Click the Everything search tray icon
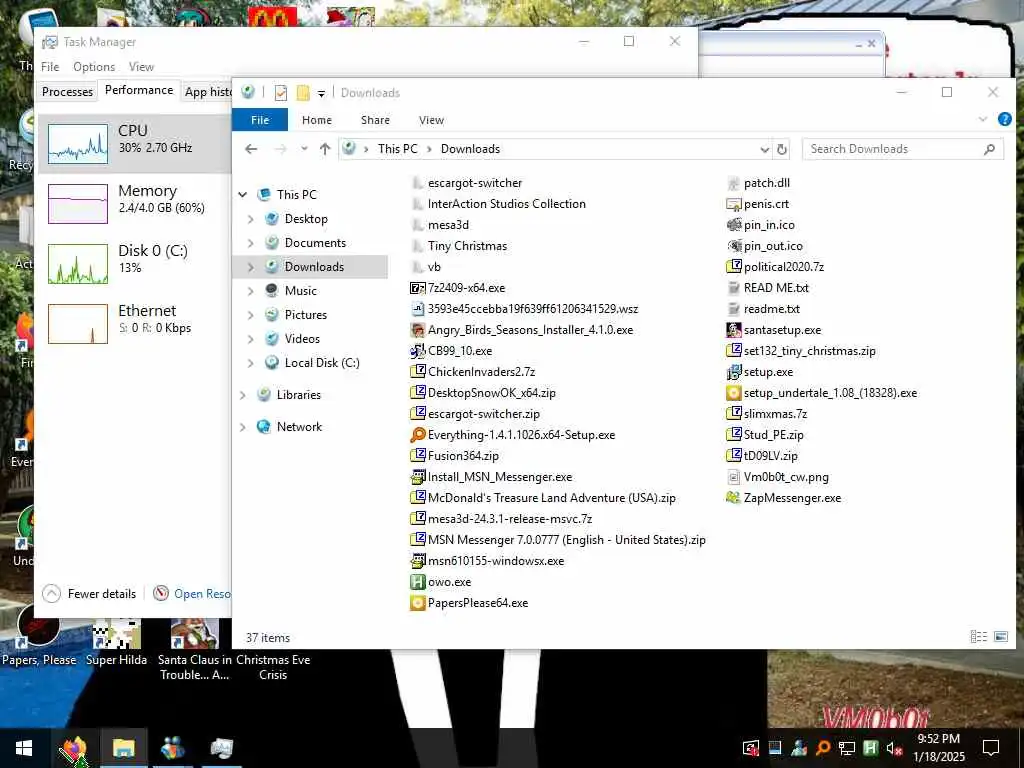Viewport: 1024px width, 768px height. click(823, 748)
